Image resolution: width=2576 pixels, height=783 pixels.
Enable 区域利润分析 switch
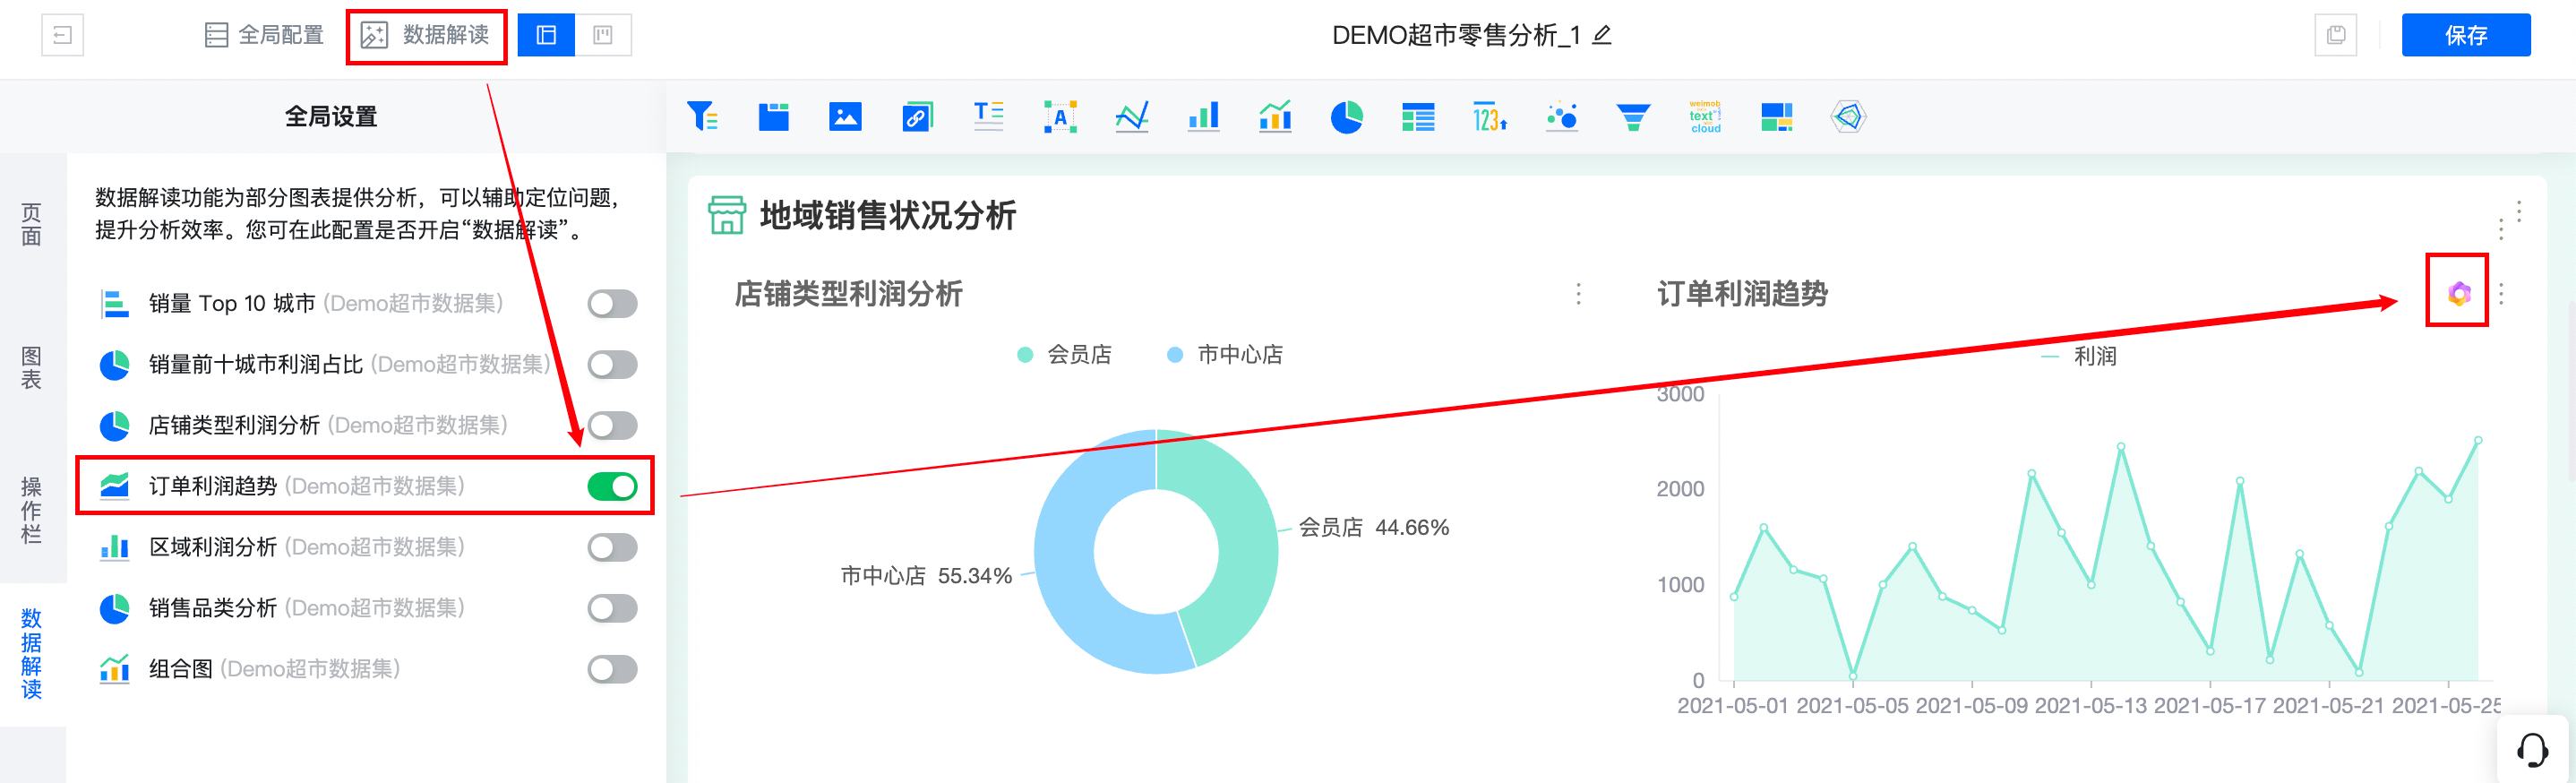(612, 548)
